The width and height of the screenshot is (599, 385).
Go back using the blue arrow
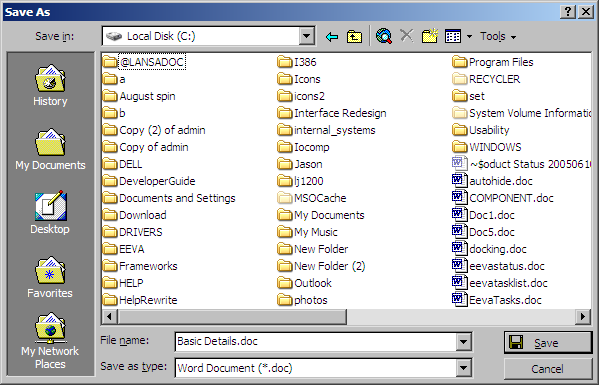click(x=332, y=37)
